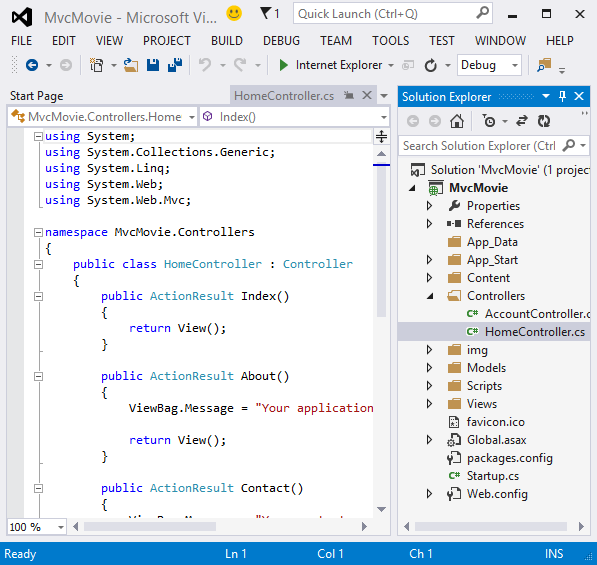Expand the Models folder
This screenshot has width=597, height=565.
tap(429, 368)
